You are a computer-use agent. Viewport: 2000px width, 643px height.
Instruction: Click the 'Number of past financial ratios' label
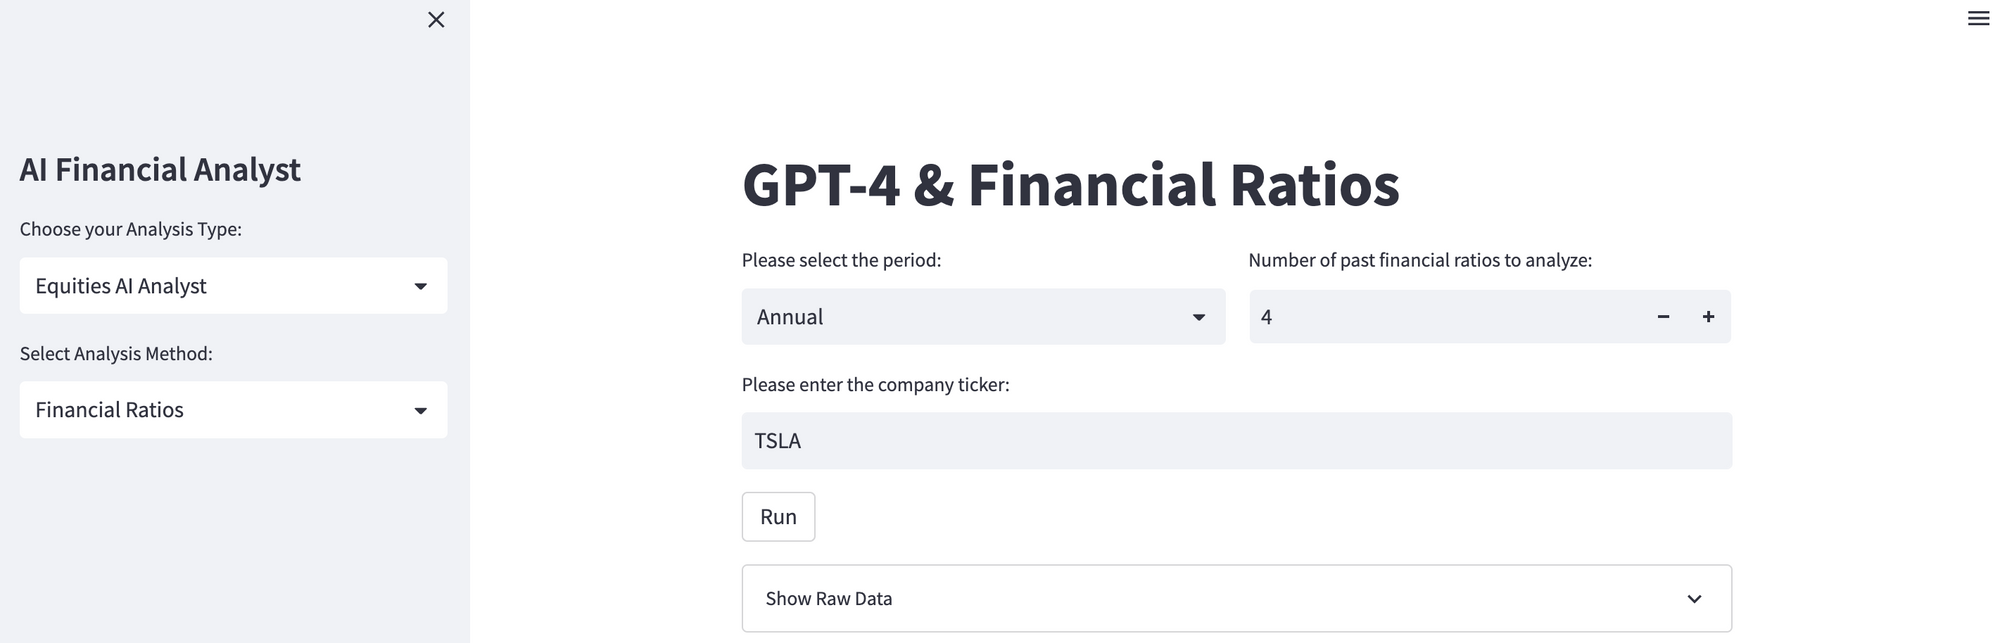pyautogui.click(x=1420, y=260)
